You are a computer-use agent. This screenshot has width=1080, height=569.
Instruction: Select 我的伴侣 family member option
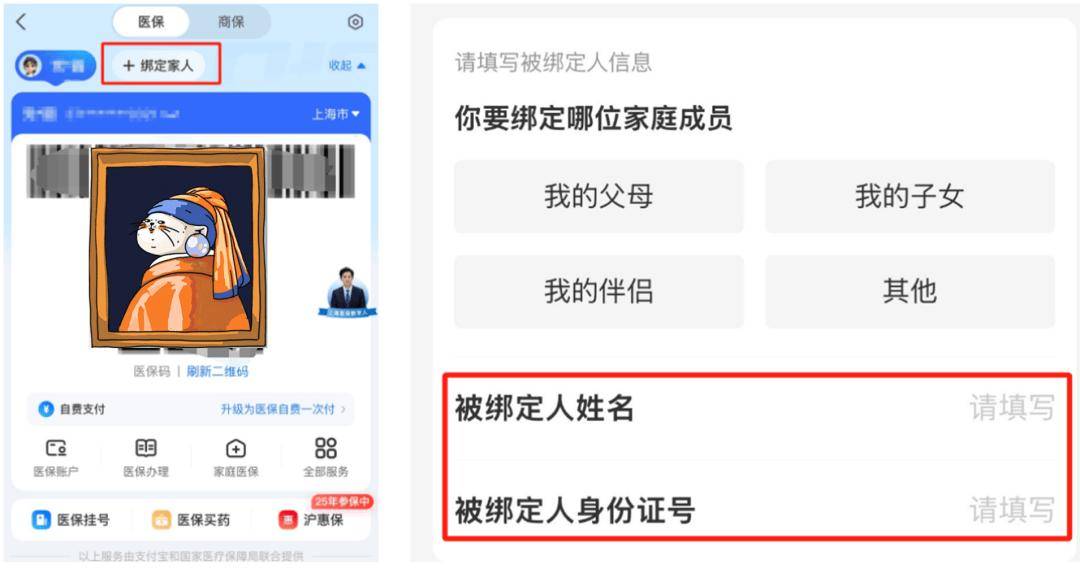(x=599, y=291)
